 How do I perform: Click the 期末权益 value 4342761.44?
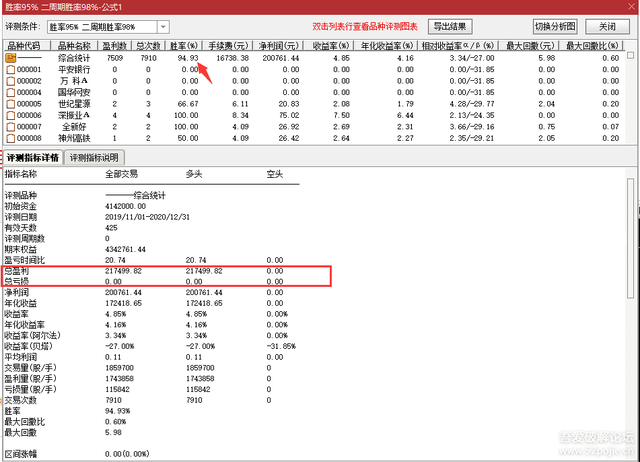tap(125, 249)
